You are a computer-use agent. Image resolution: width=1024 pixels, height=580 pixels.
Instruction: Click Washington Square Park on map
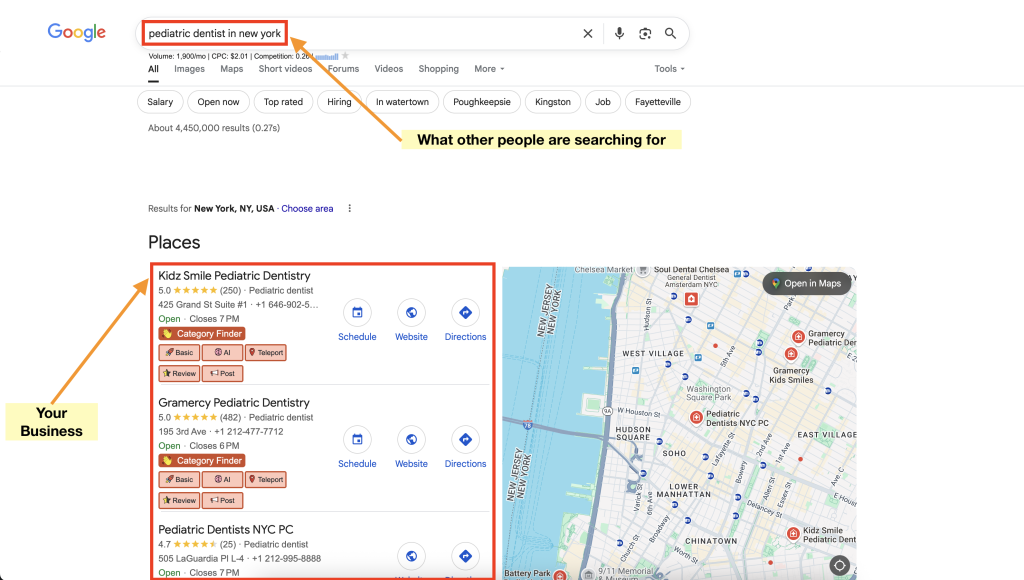709,393
